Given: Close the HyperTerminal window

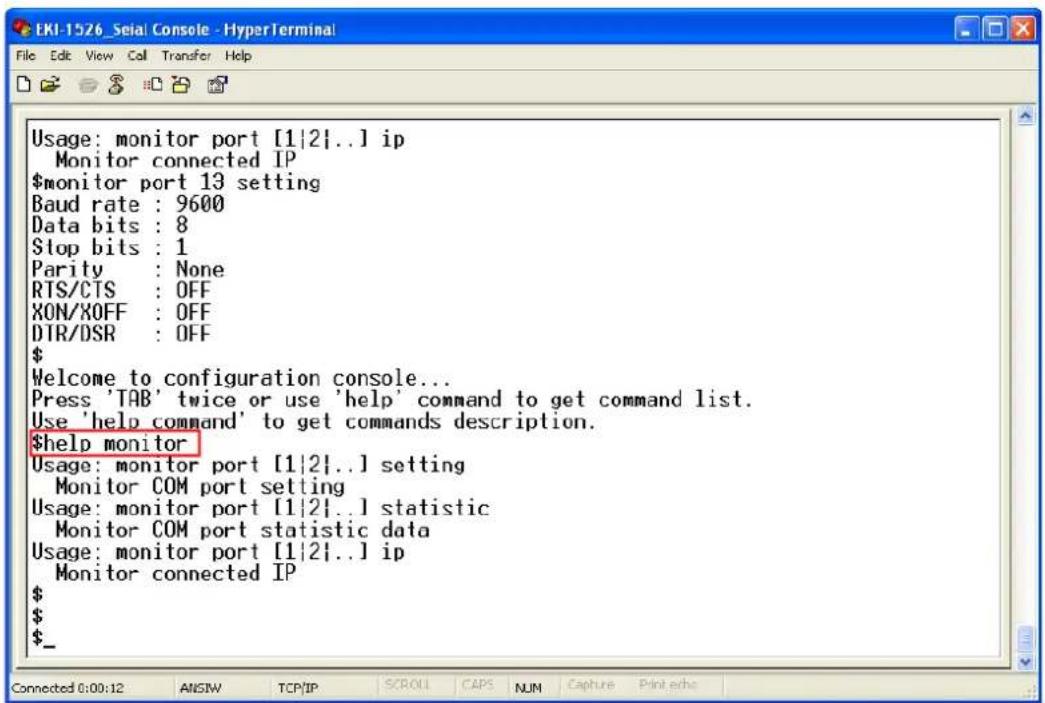Looking at the screenshot, I should point(1023,29).
